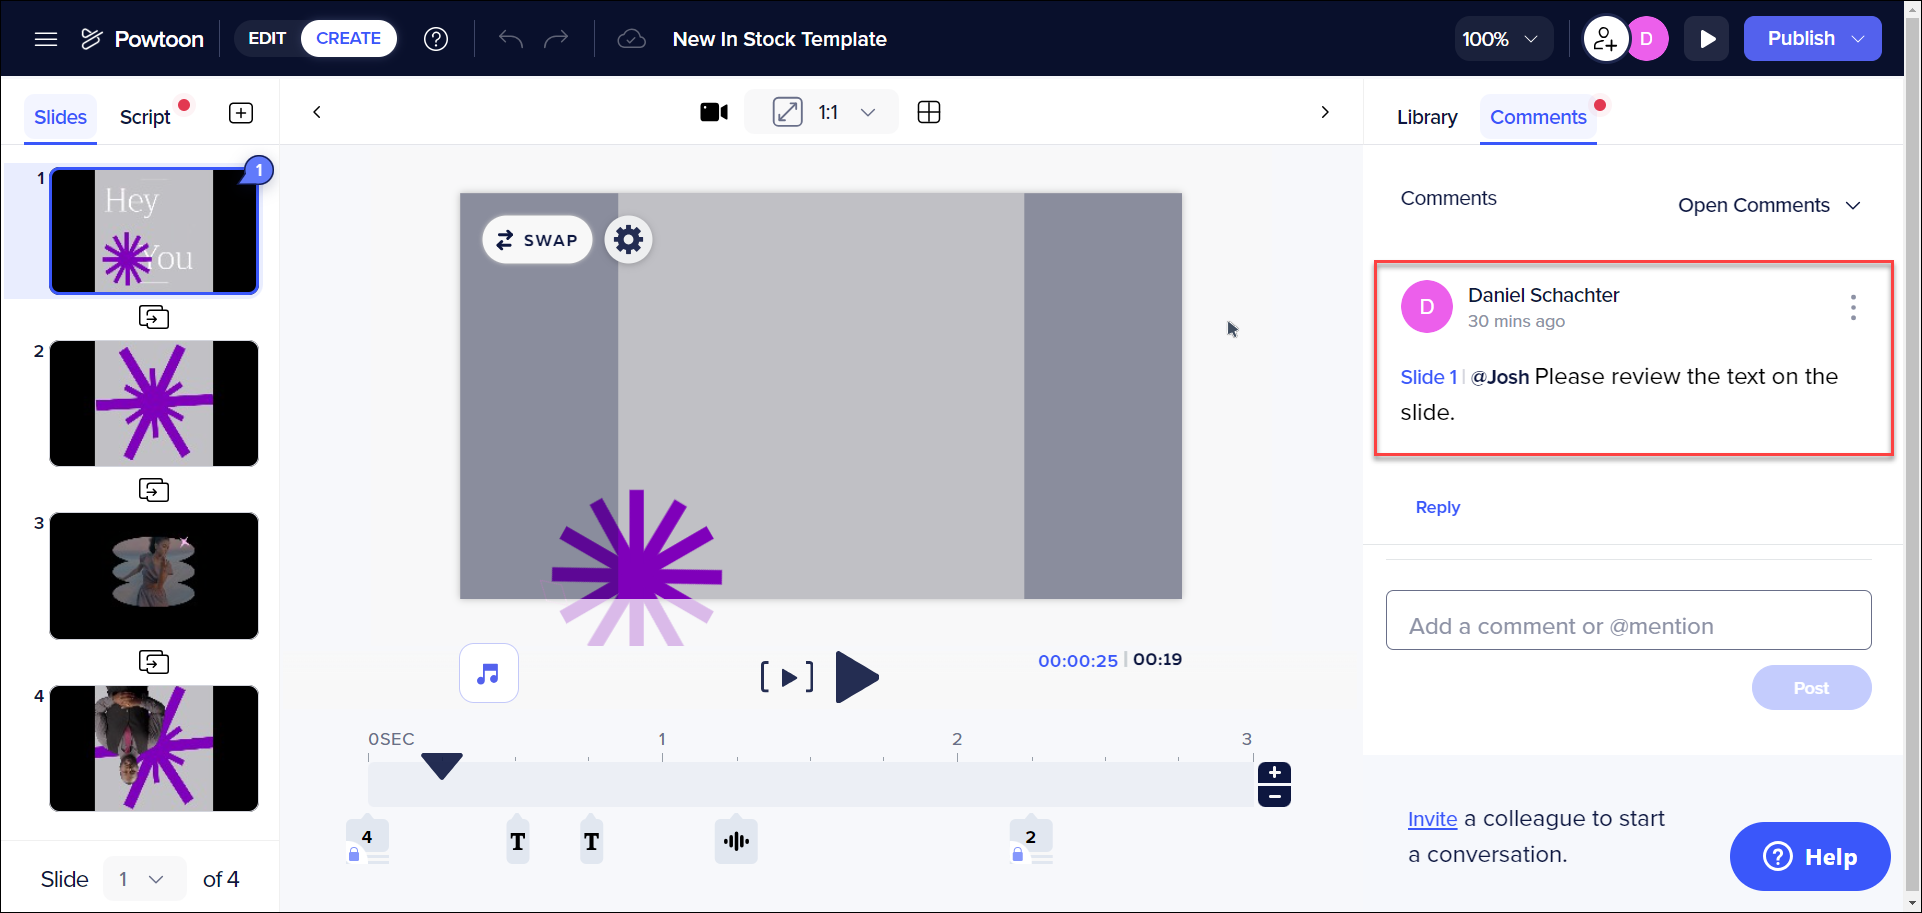This screenshot has width=1922, height=913.
Task: Click the add collaborator icon
Action: 1605,39
